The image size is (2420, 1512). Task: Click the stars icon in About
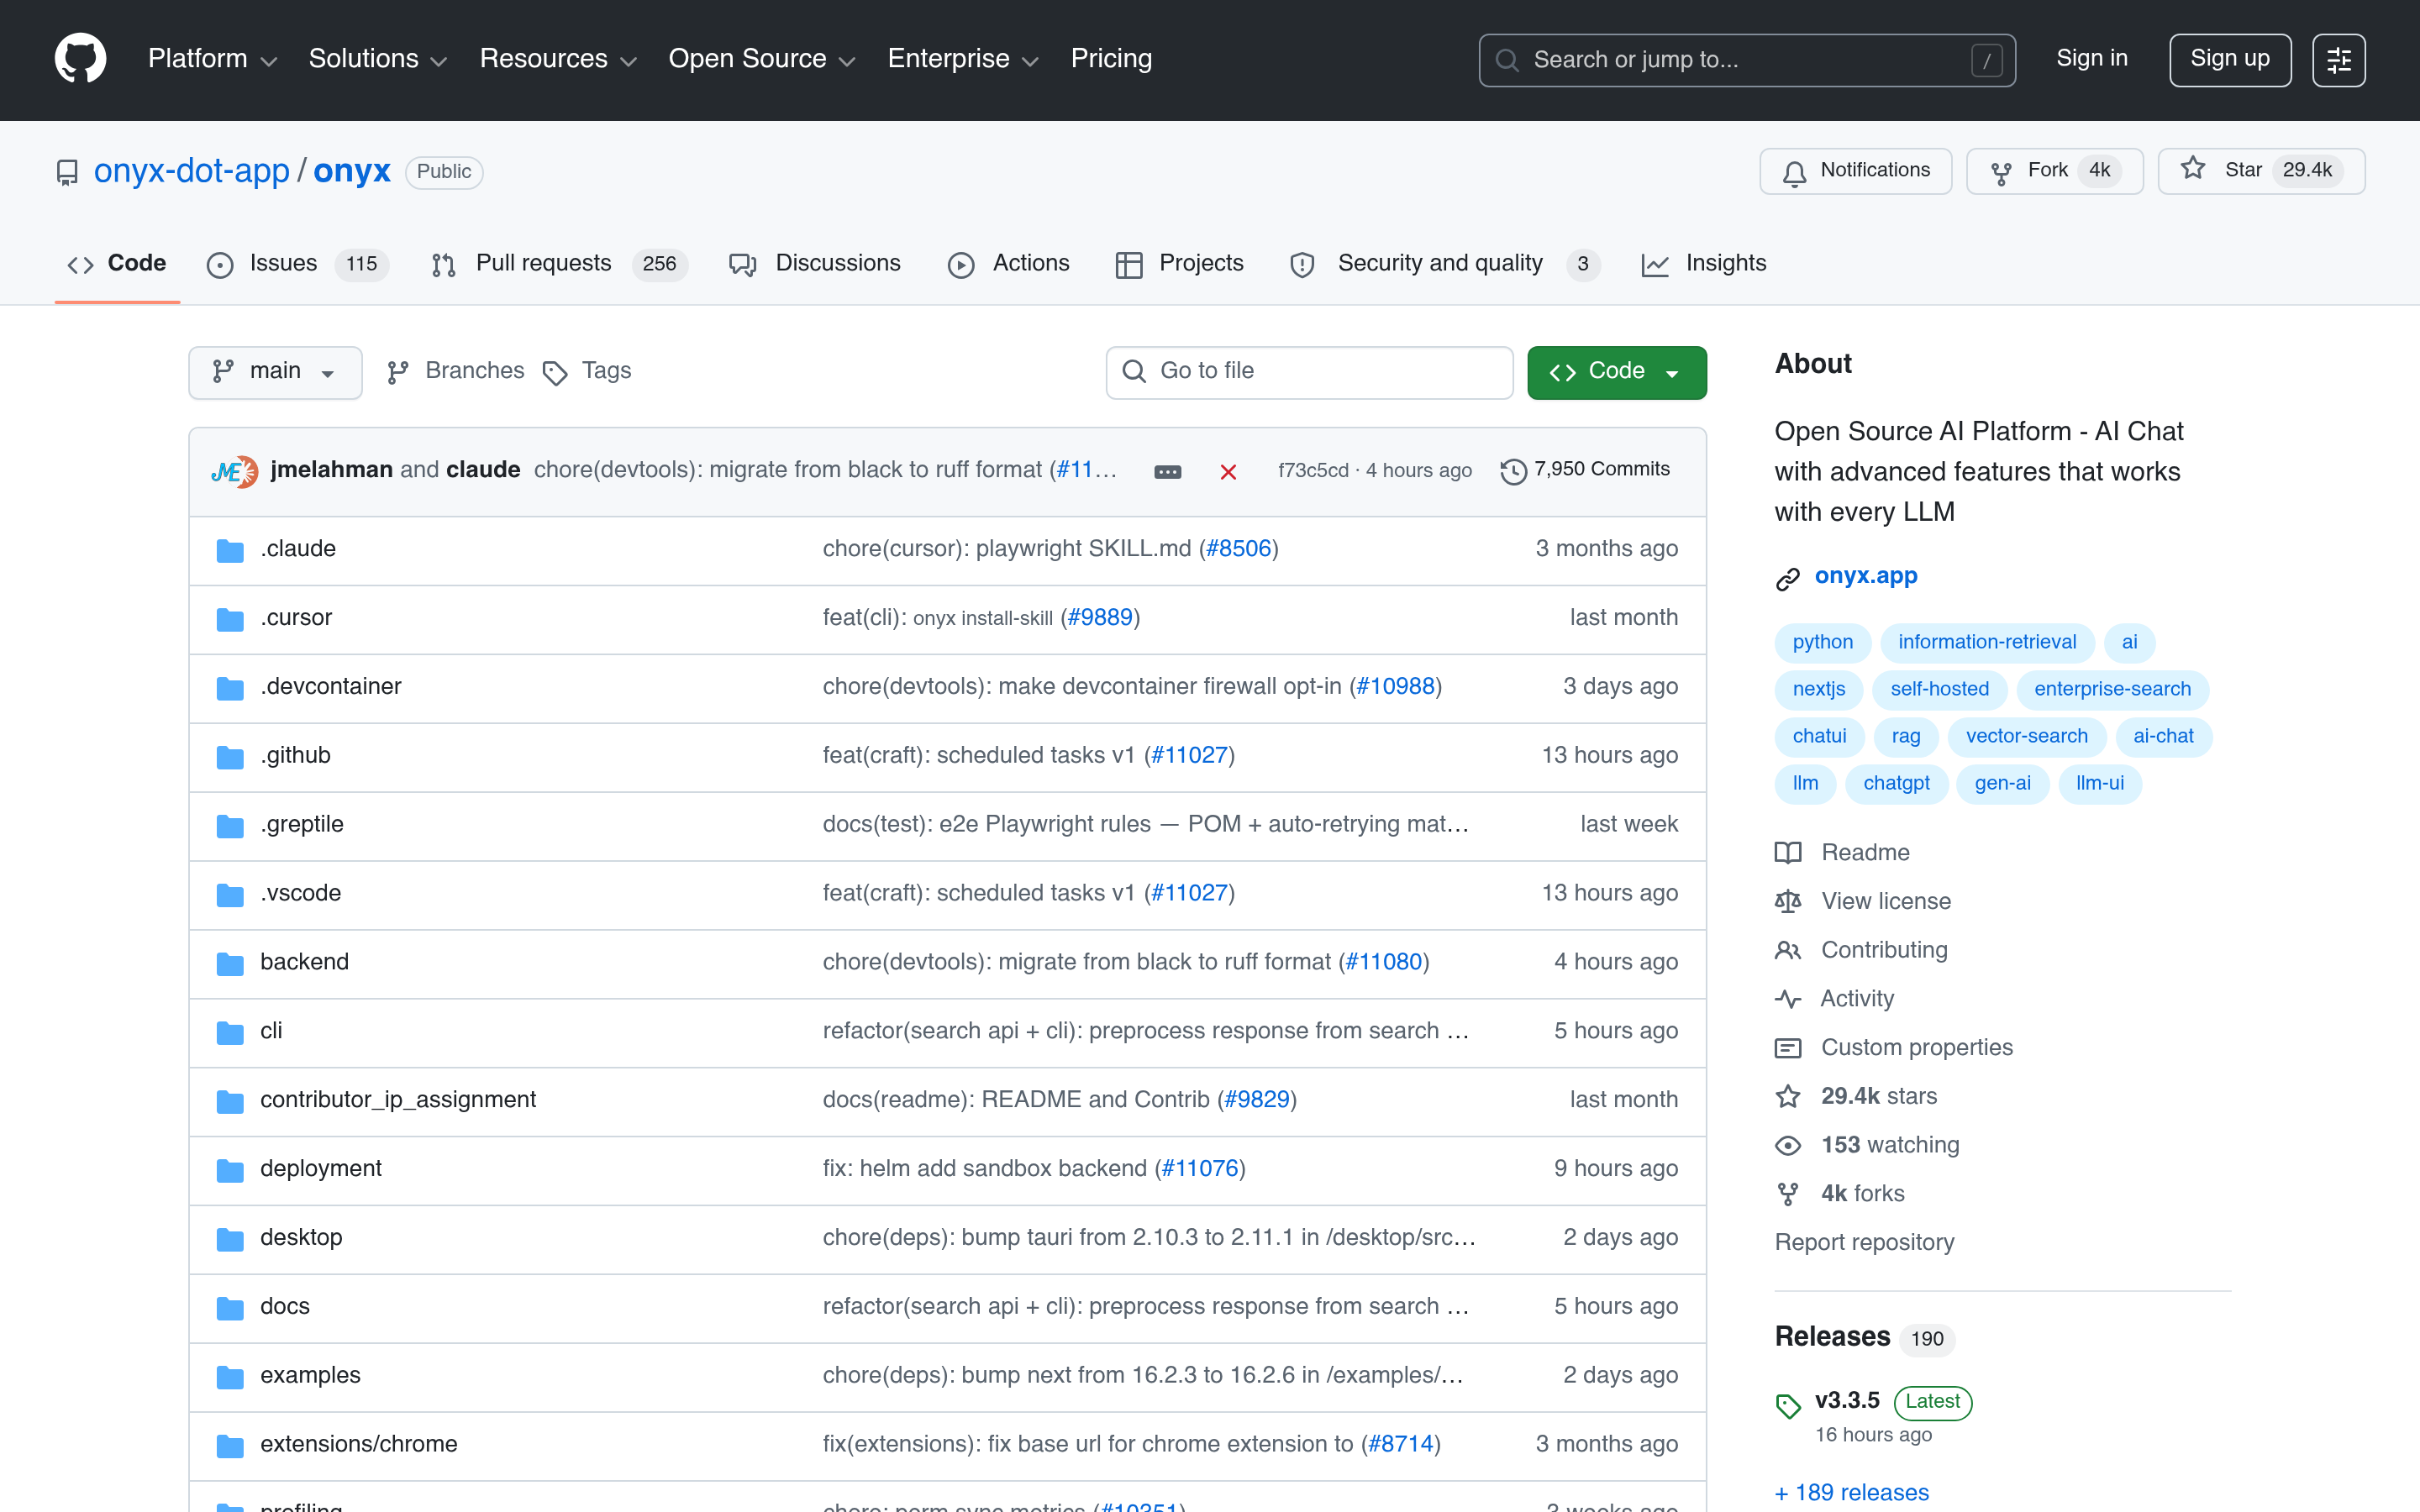point(1788,1097)
